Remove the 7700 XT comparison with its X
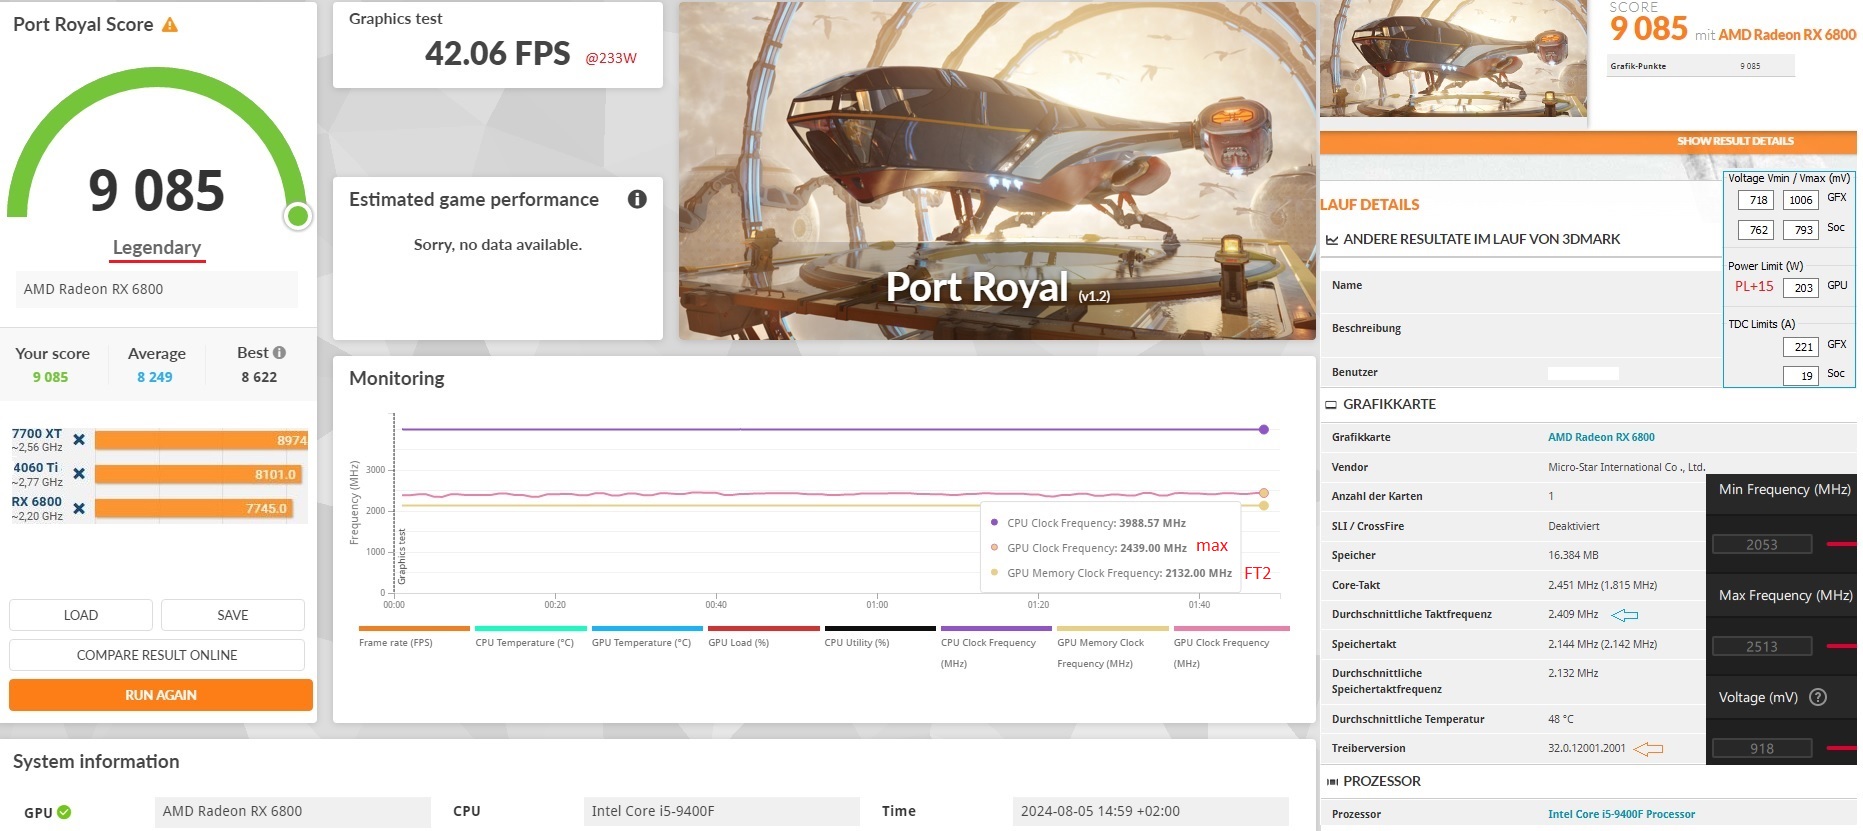The width and height of the screenshot is (1863, 831). (x=79, y=440)
